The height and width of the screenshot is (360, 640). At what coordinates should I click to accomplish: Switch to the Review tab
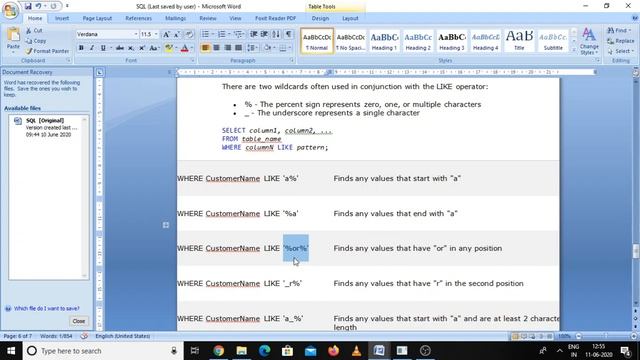[x=208, y=18]
